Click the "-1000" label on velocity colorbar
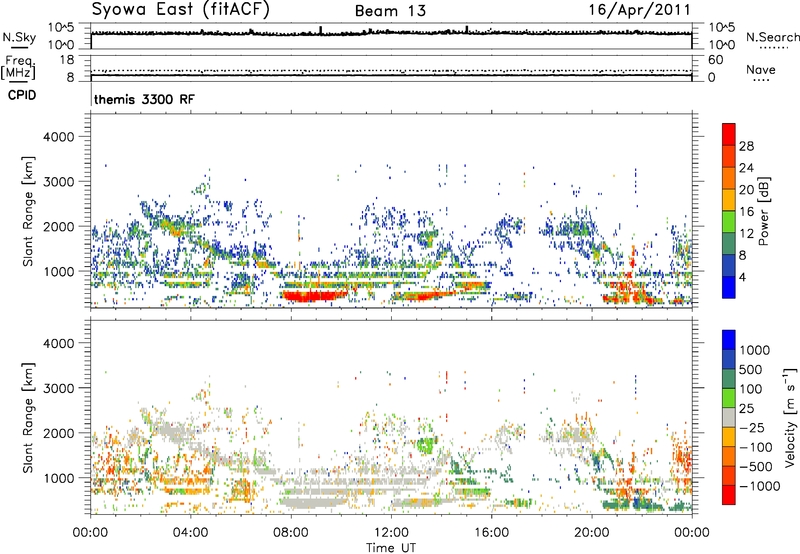This screenshot has width=800, height=554. (759, 486)
